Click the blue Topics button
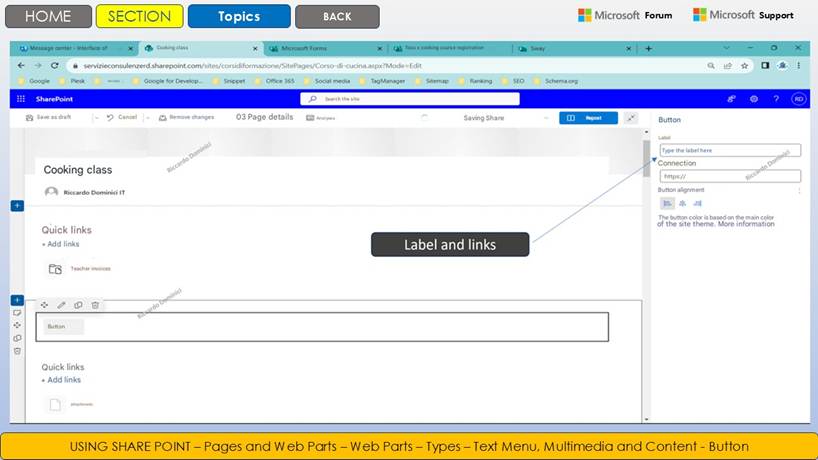 pos(239,16)
